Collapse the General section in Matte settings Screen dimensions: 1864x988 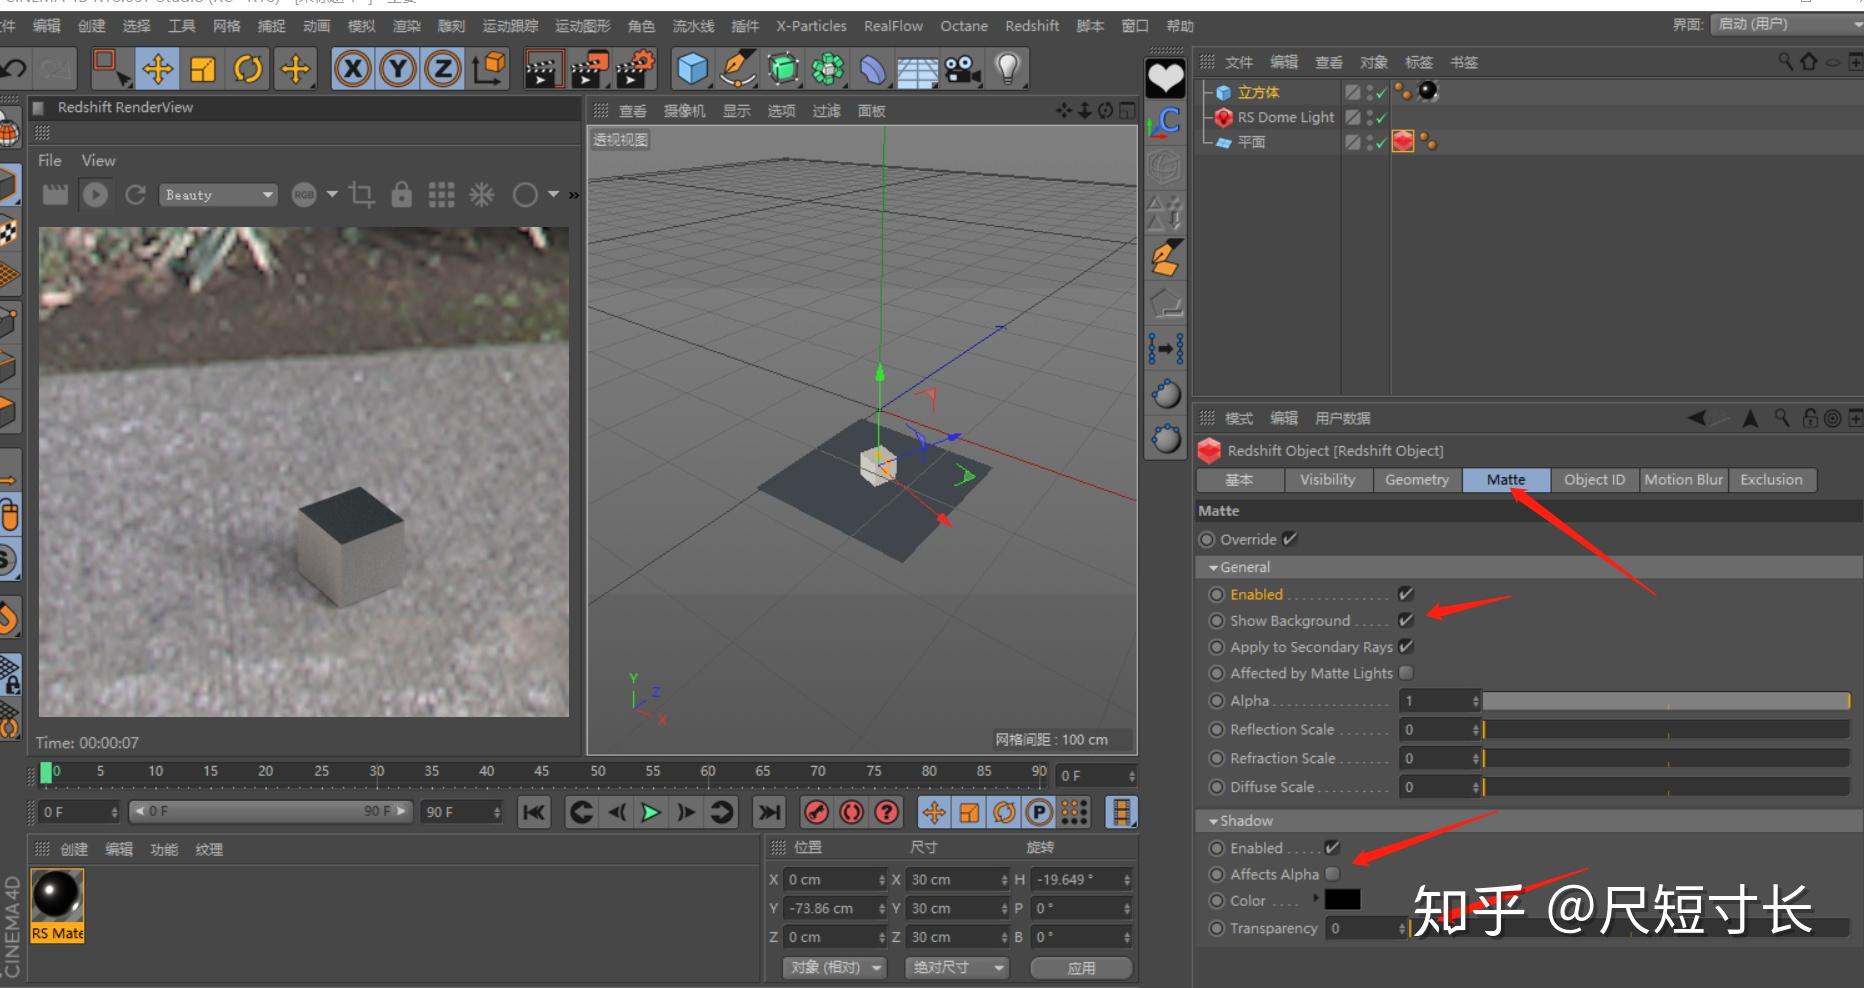(x=1212, y=566)
